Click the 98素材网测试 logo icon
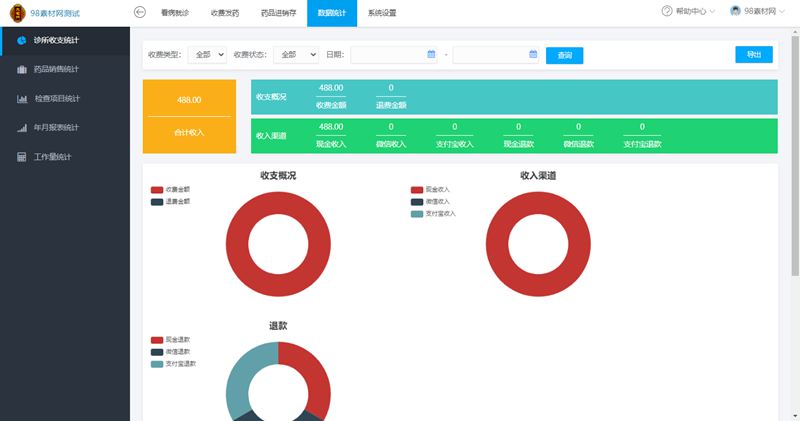800x421 pixels. point(17,13)
